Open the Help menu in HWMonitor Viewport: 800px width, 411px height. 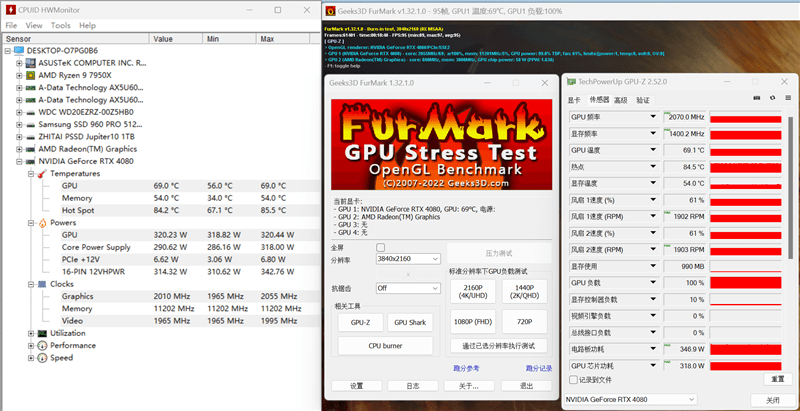[x=87, y=25]
